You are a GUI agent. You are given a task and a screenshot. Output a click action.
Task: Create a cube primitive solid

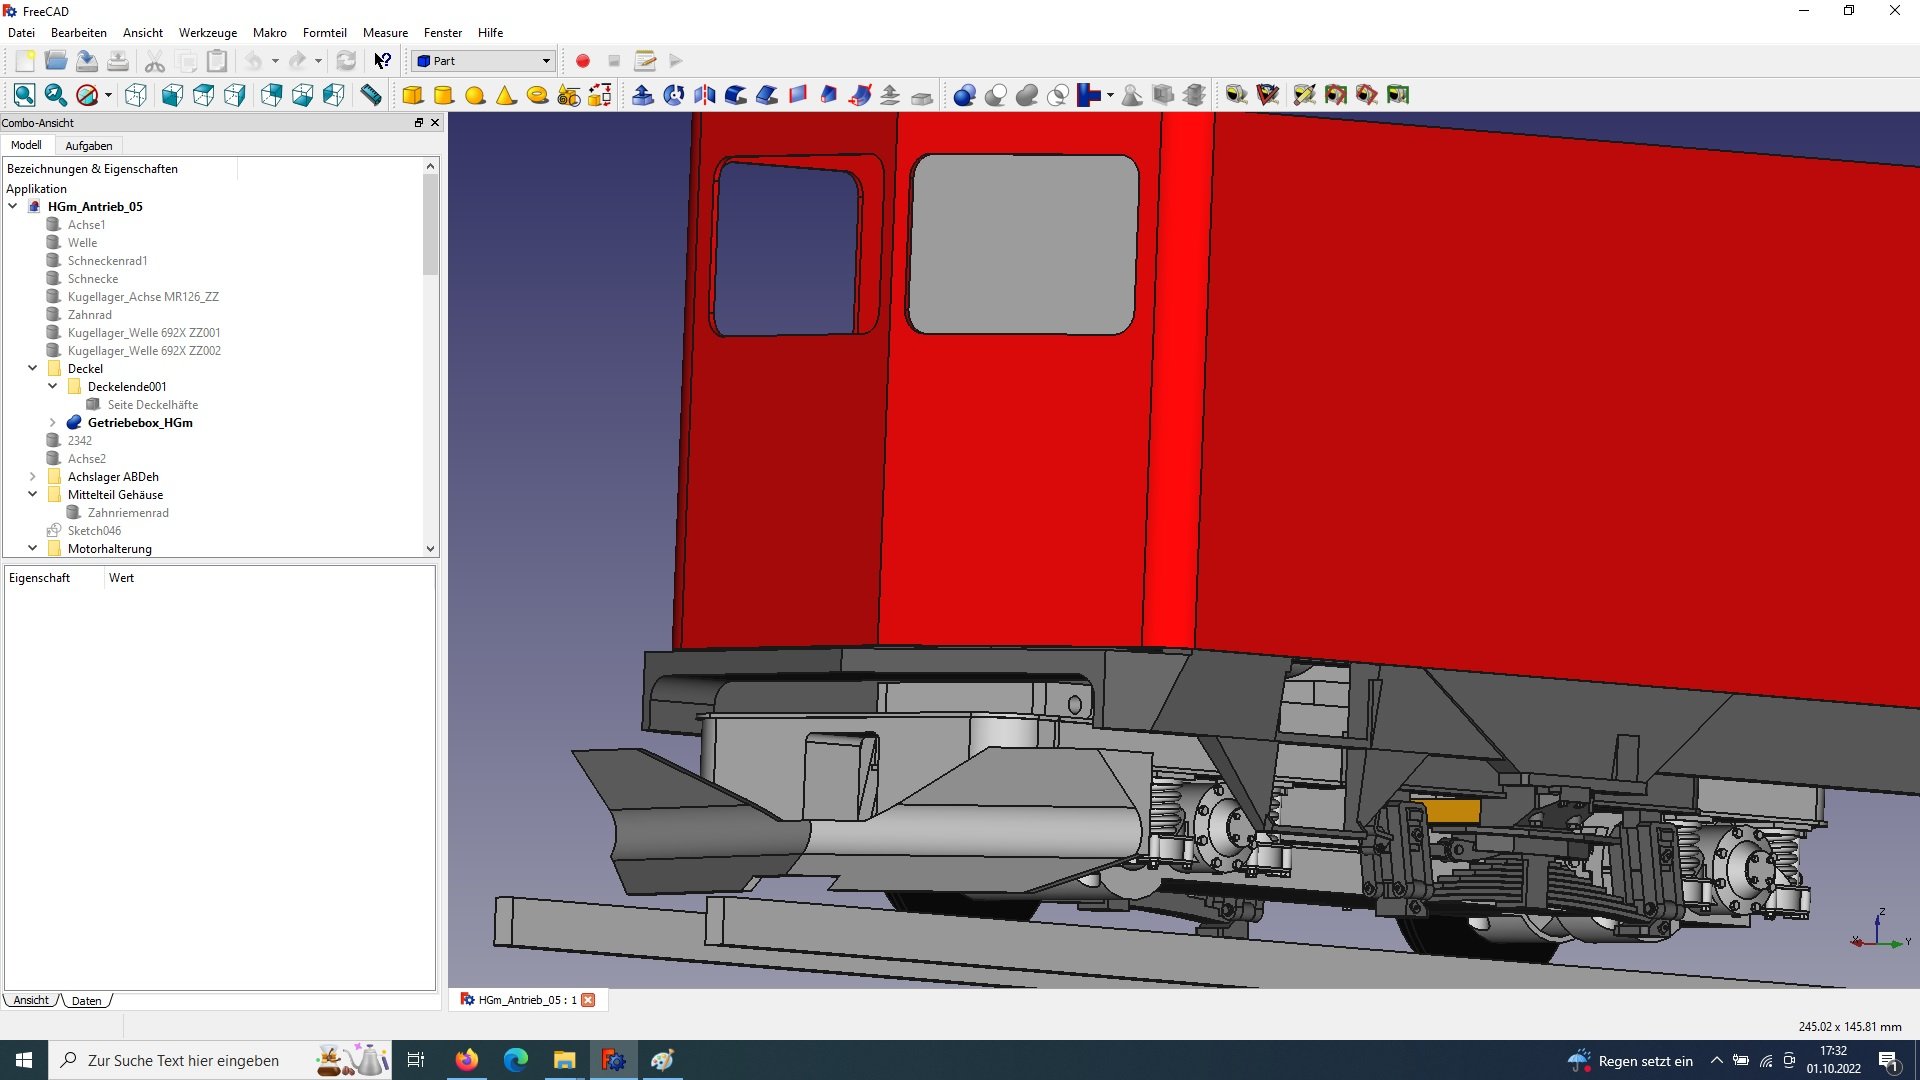pyautogui.click(x=412, y=95)
